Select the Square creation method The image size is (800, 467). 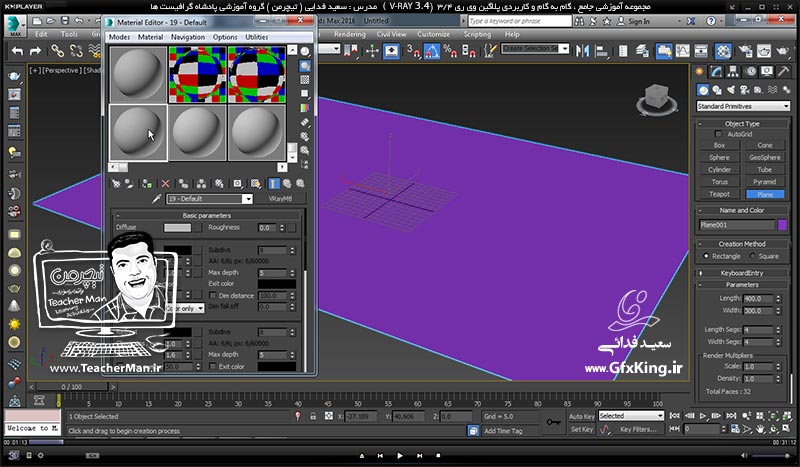point(752,256)
